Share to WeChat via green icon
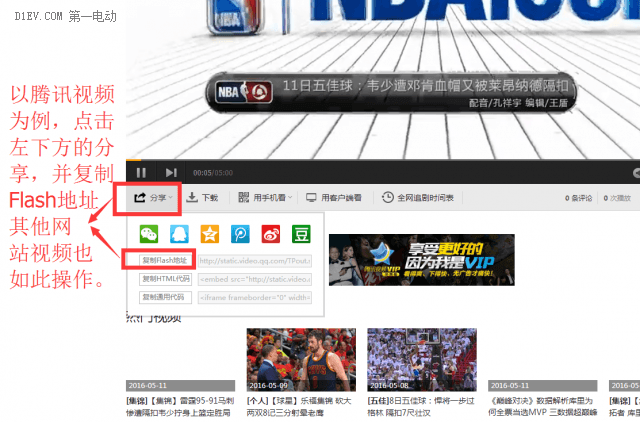Image resolution: width=640 pixels, height=422 pixels. pyautogui.click(x=149, y=234)
